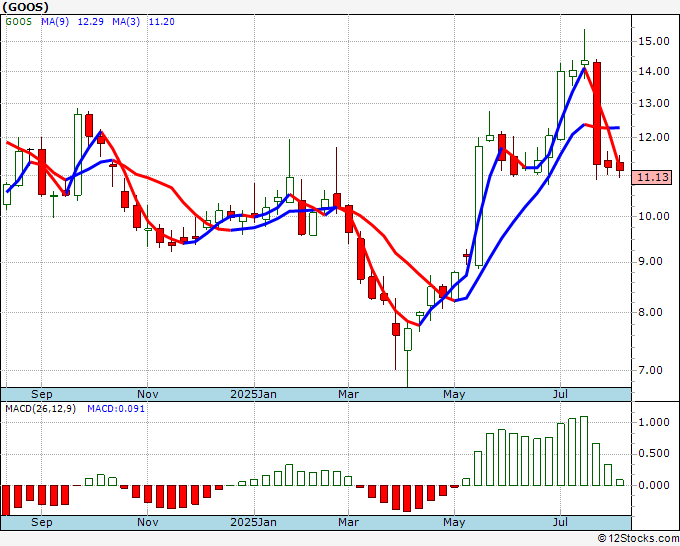The height and width of the screenshot is (546, 680).
Task: Click the Sep label on MACD axis
Action: click(x=42, y=522)
